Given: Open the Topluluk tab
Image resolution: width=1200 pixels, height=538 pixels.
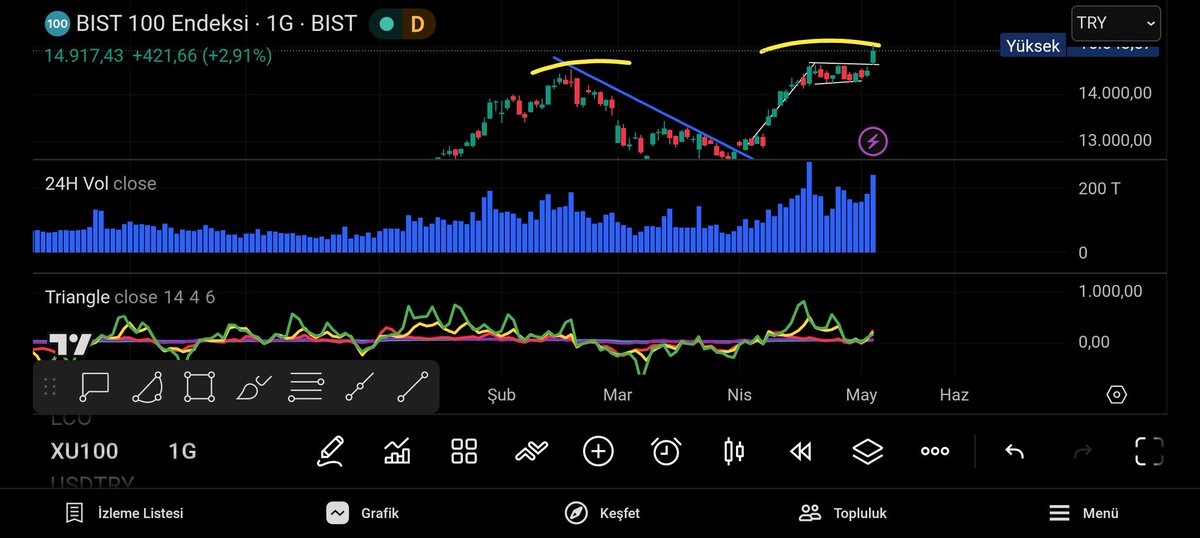Looking at the screenshot, I should pos(843,513).
